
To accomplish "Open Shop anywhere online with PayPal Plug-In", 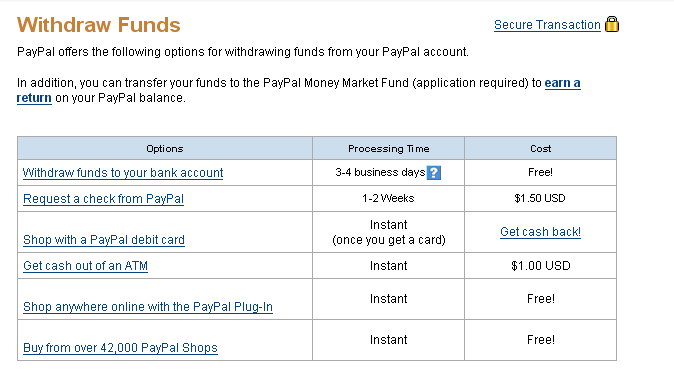I will (148, 306).
